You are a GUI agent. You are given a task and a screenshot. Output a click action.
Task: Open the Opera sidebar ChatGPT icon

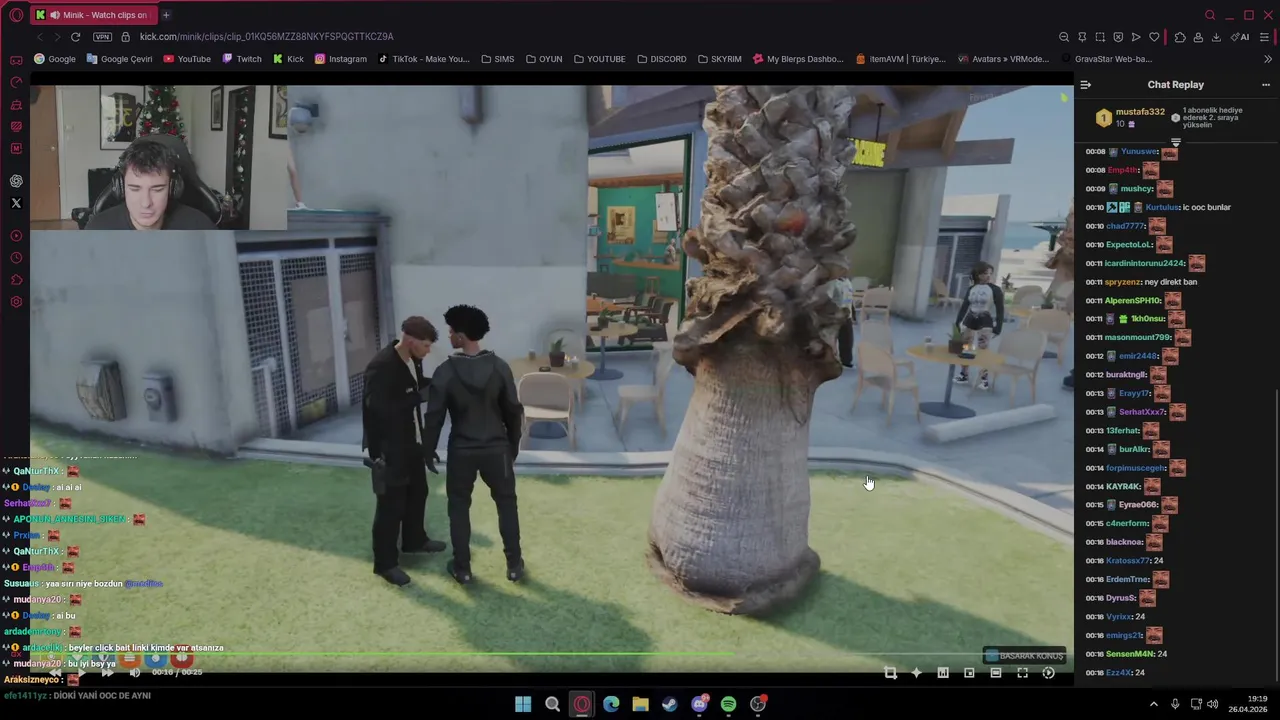click(16, 181)
